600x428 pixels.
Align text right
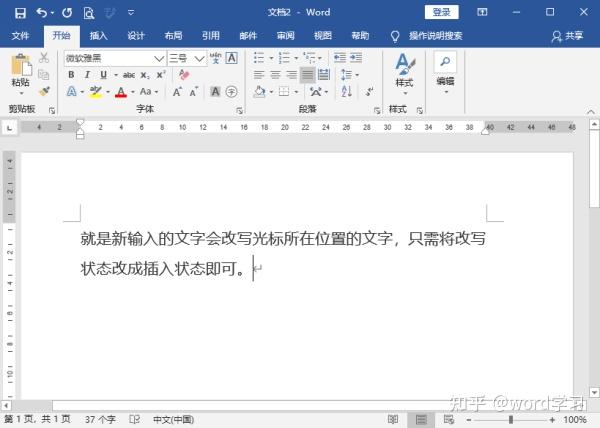tap(291, 75)
